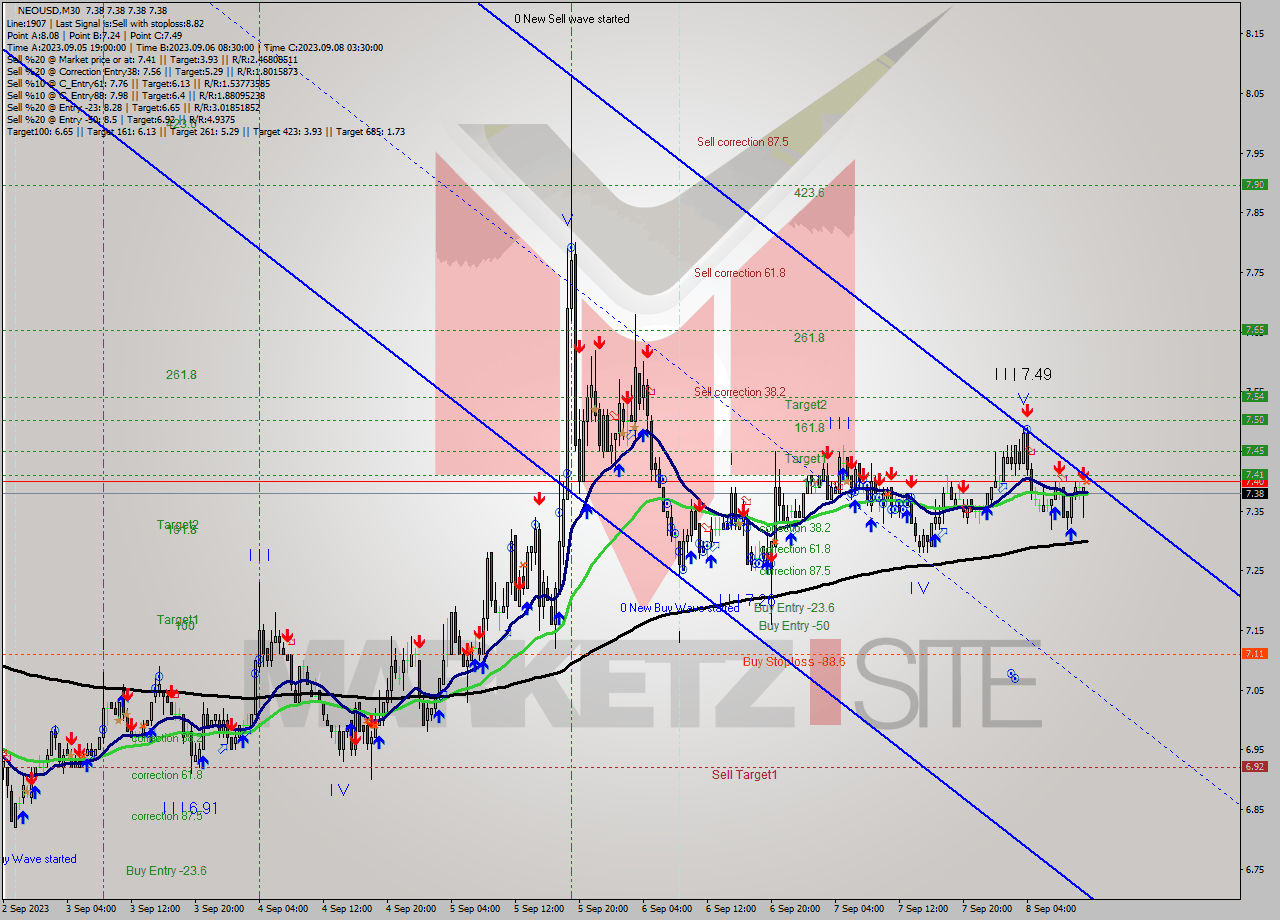Click the green 7.45 price tag
Viewport: 1280px width, 920px height.
pos(1255,450)
